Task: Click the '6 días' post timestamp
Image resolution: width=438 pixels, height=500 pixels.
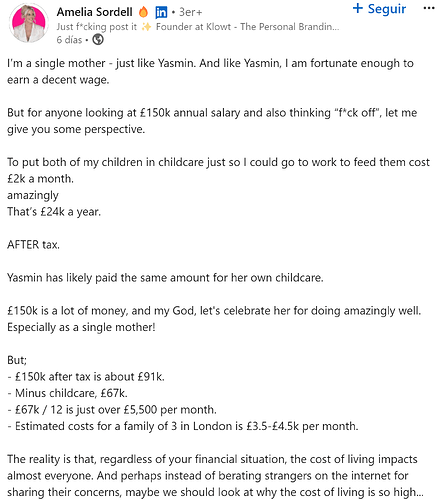Action: click(69, 40)
